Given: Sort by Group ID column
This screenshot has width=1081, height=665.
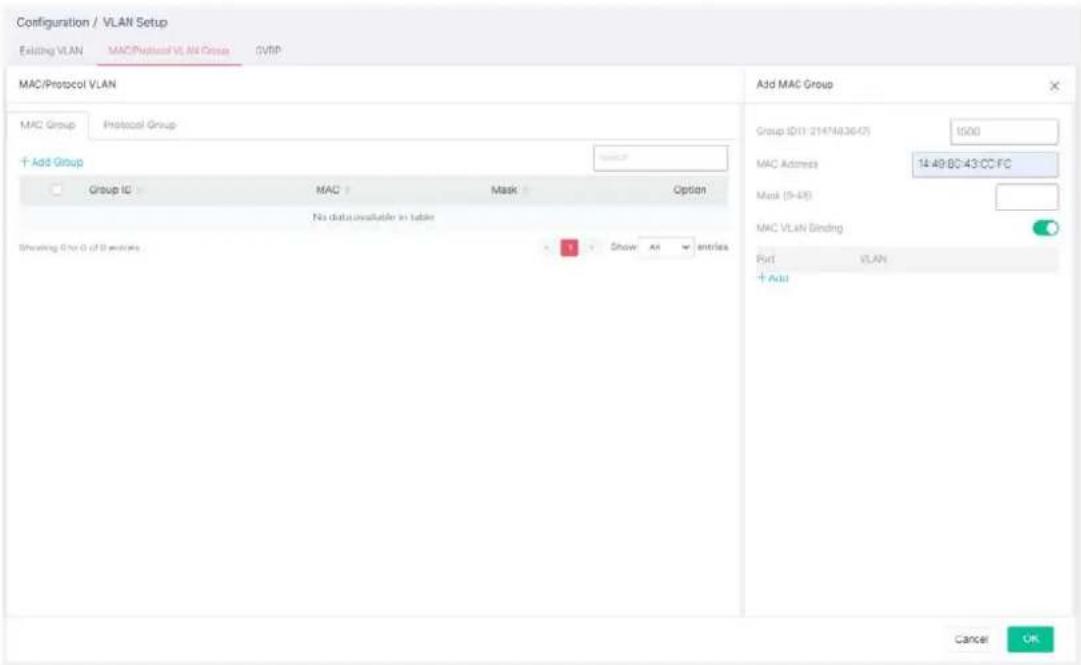Looking at the screenshot, I should point(114,190).
